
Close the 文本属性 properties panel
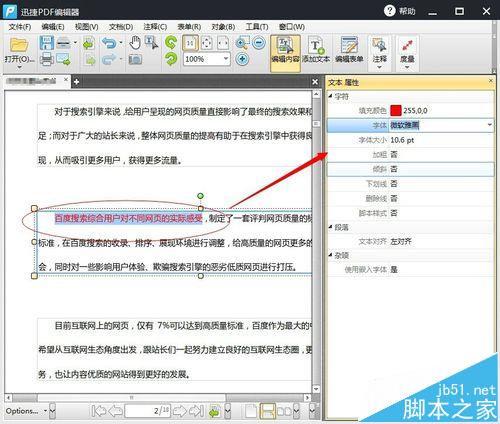click(x=491, y=81)
